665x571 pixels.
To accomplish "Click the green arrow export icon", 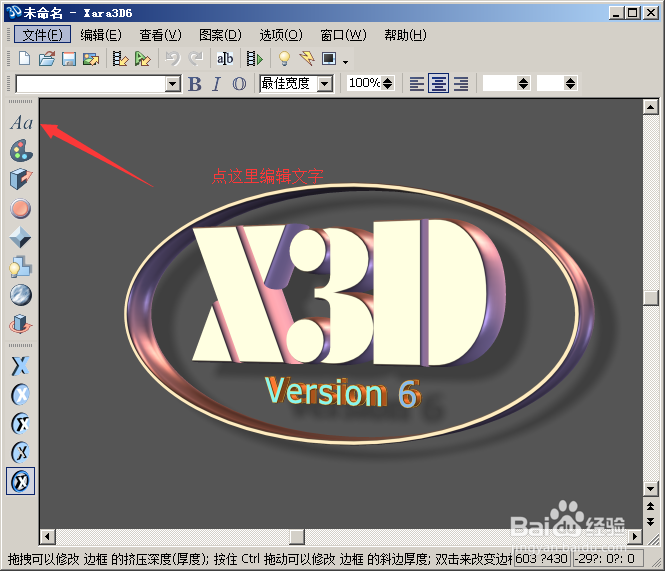I will 142,58.
